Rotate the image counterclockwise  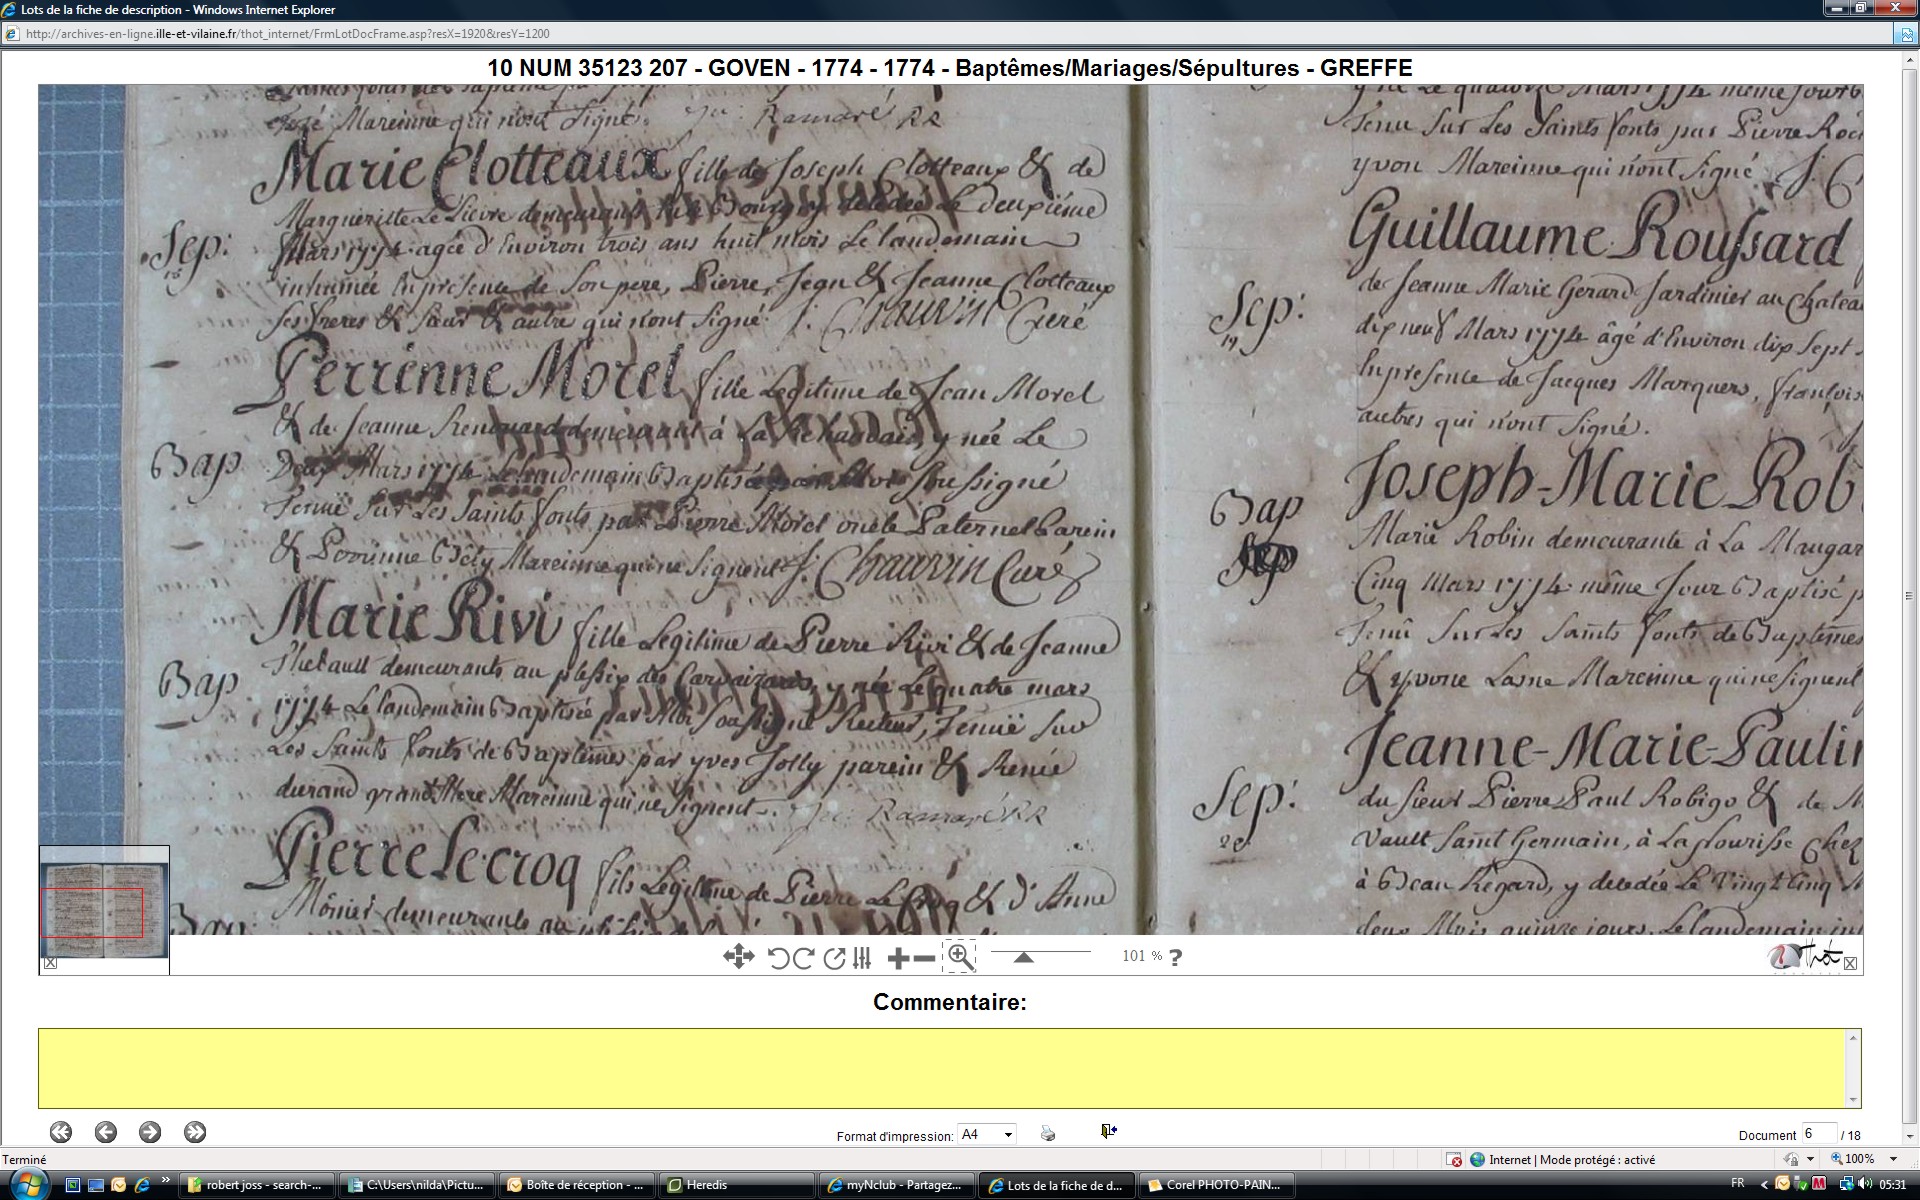[778, 958]
